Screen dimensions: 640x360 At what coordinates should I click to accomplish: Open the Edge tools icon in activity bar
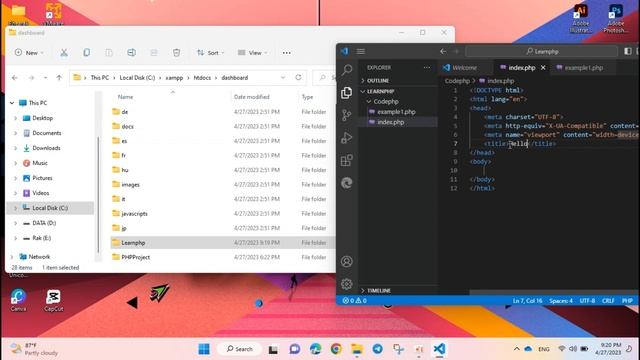[x=347, y=183]
